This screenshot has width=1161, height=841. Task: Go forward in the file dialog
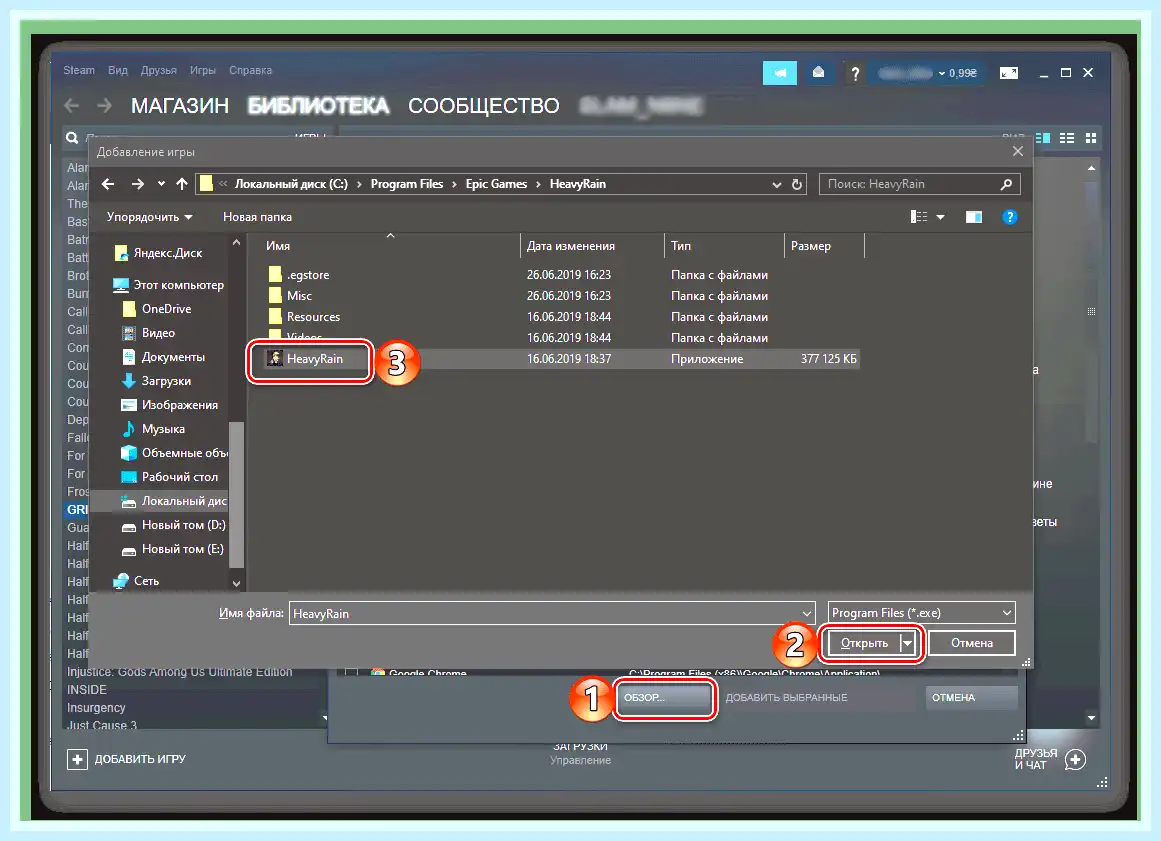point(138,184)
